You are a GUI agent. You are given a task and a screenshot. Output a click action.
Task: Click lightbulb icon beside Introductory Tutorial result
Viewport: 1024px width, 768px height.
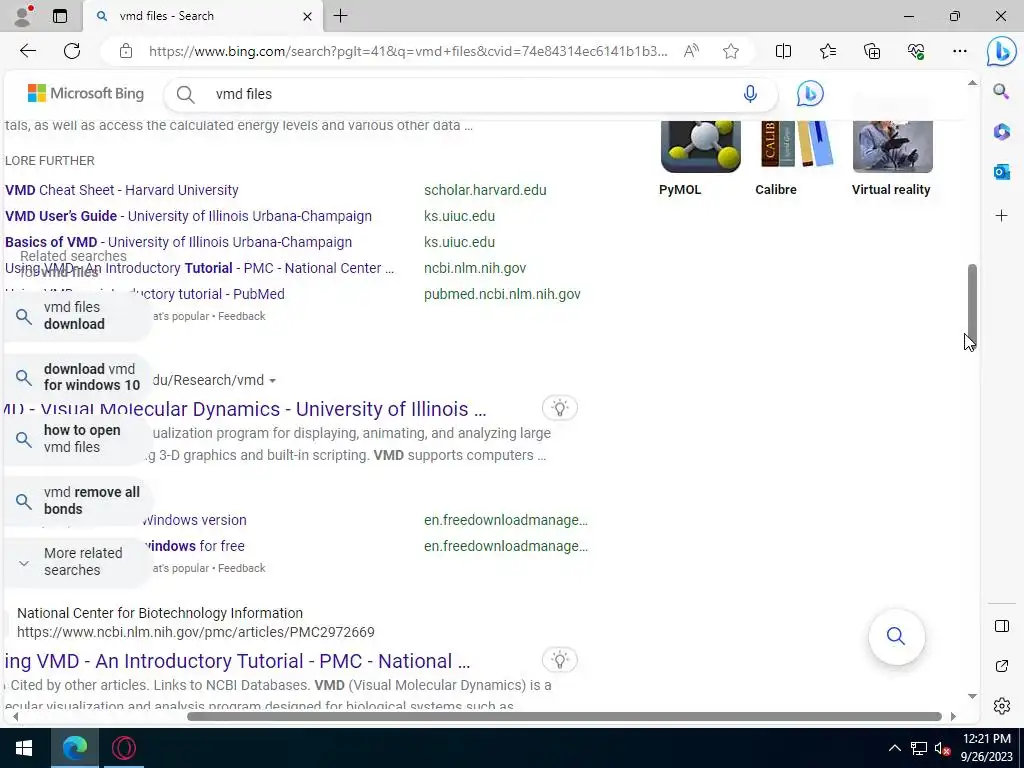(x=560, y=660)
